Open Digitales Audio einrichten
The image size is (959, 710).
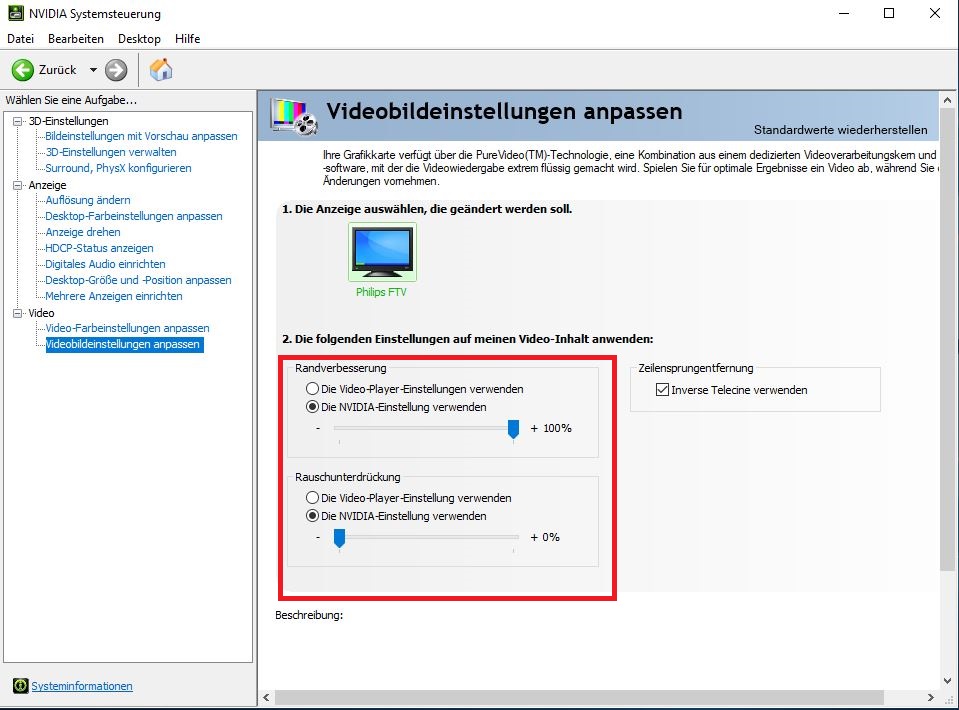105,264
